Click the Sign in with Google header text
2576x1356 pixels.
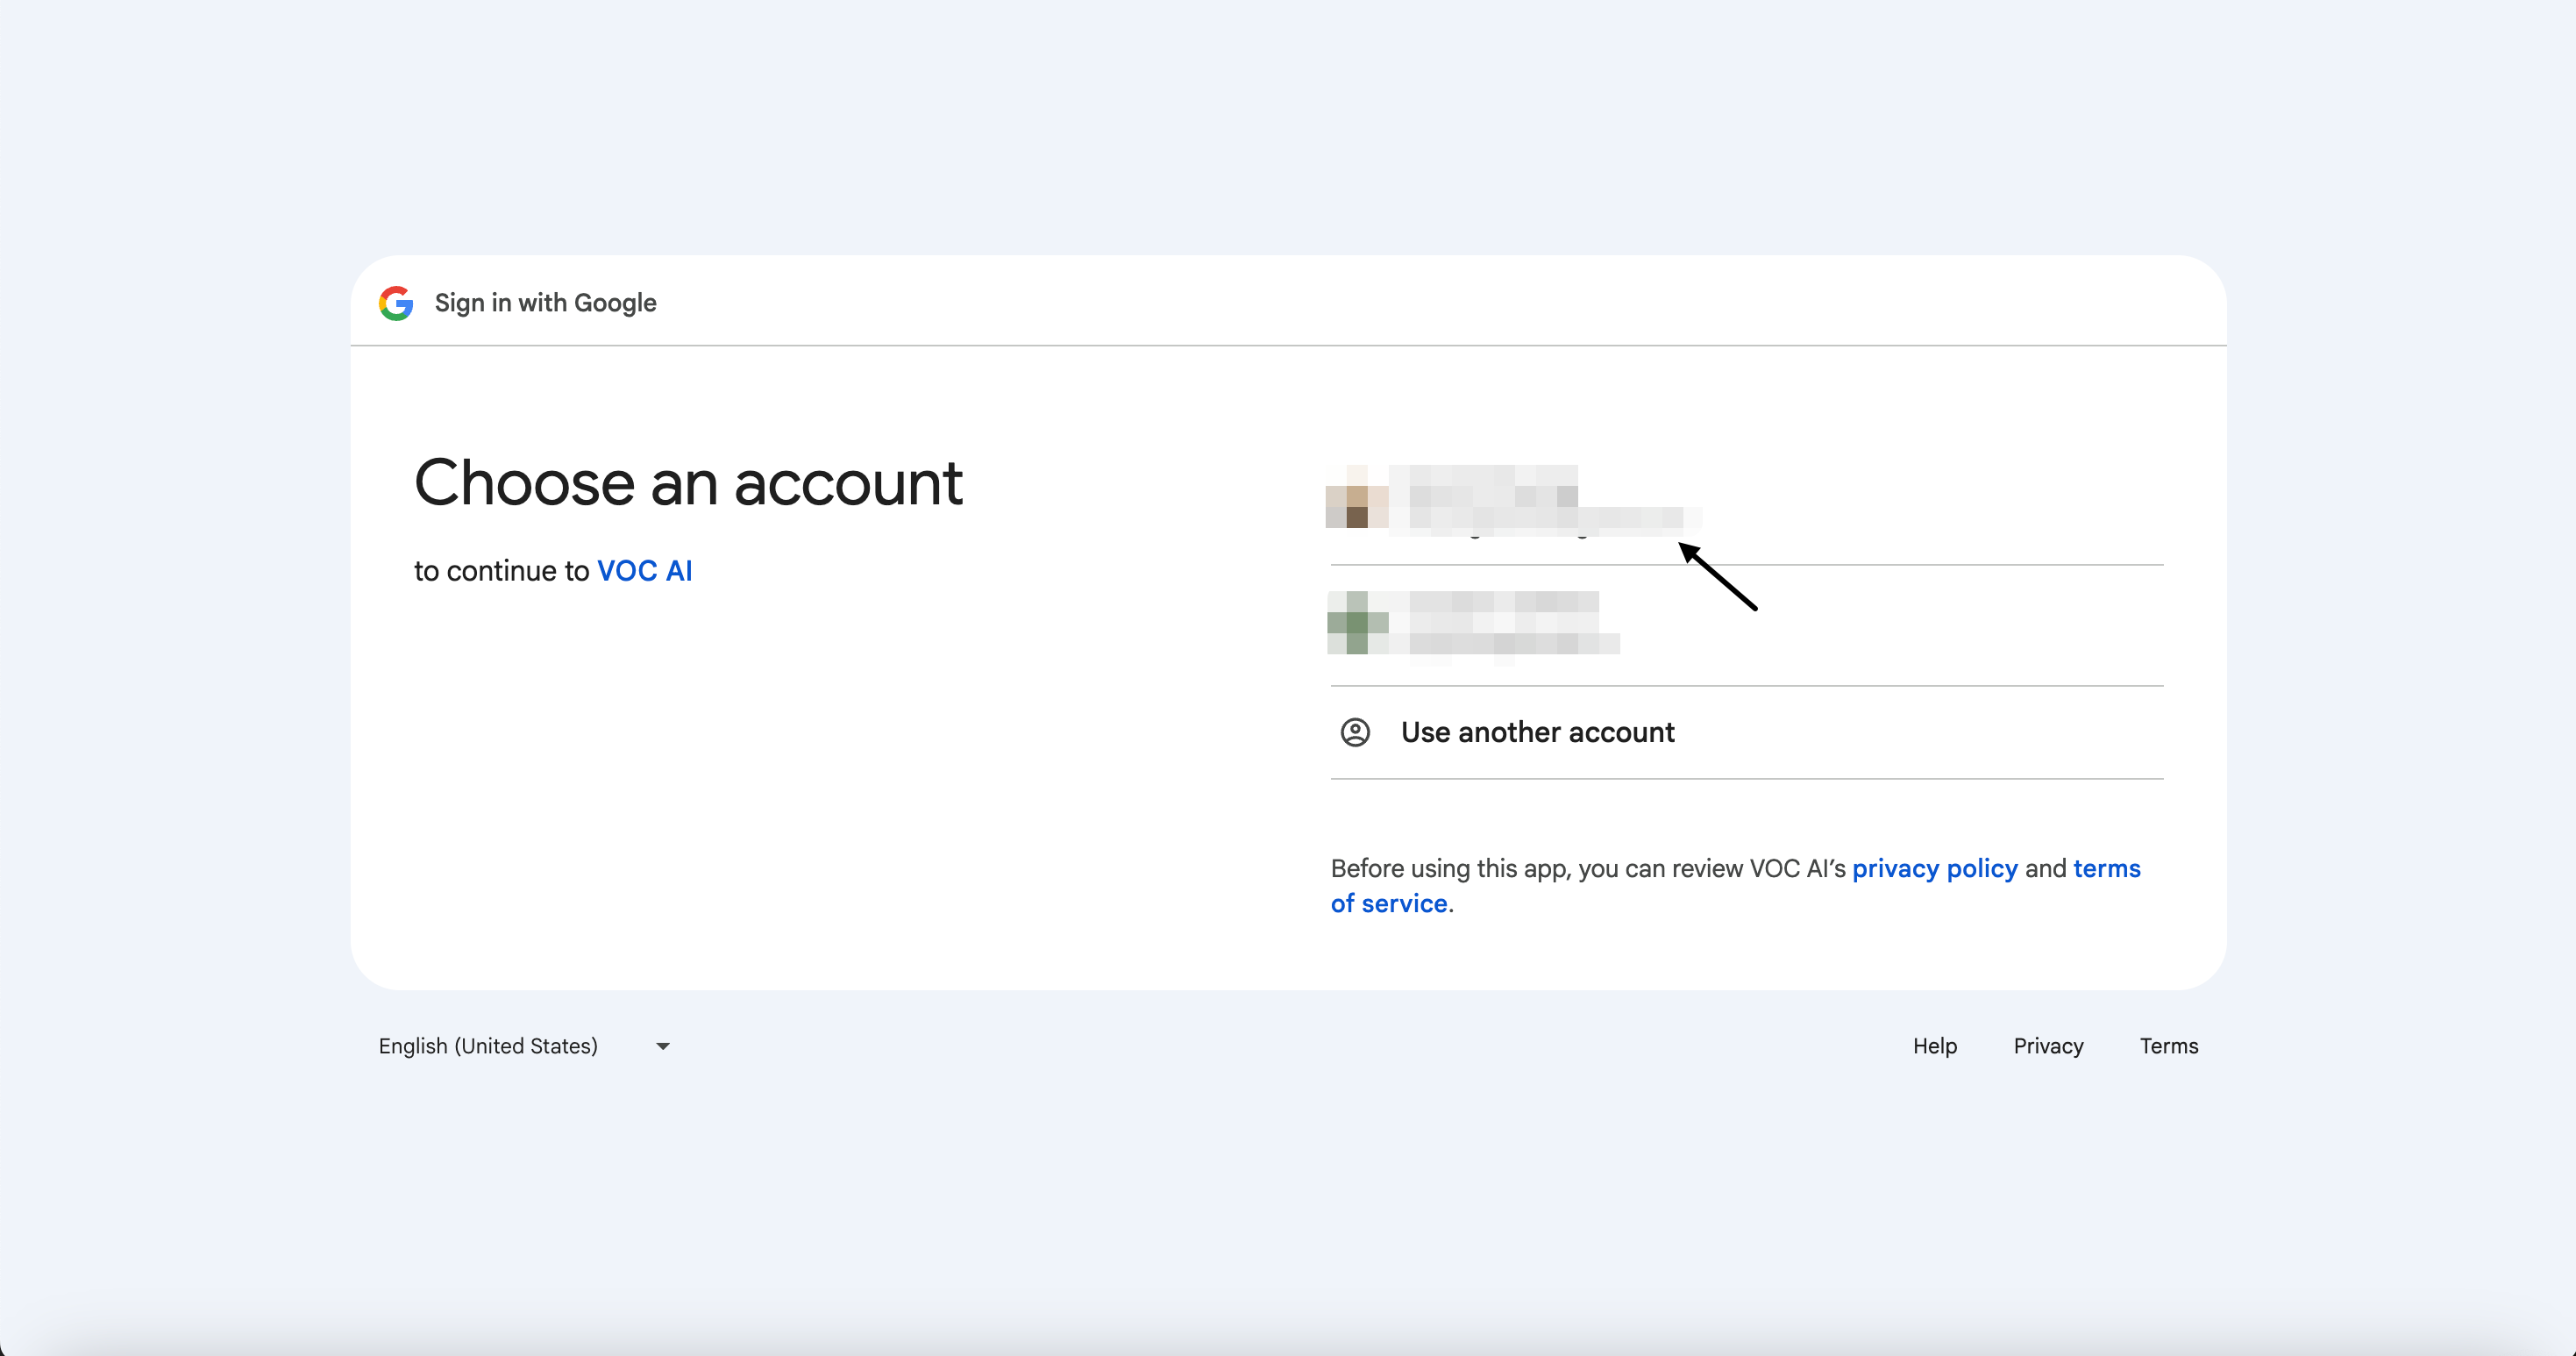545,303
